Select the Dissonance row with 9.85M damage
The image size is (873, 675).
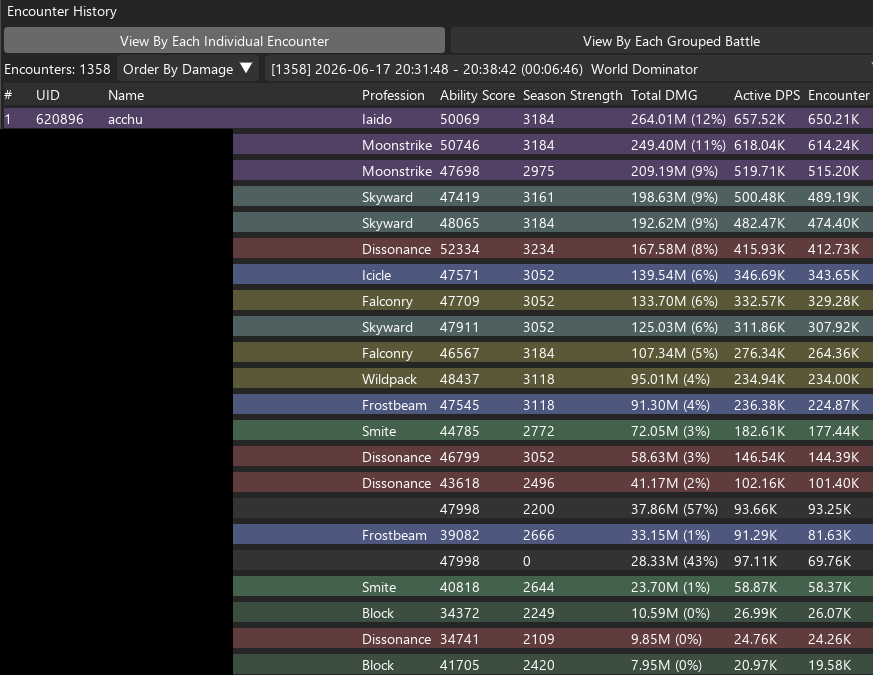click(x=553, y=639)
